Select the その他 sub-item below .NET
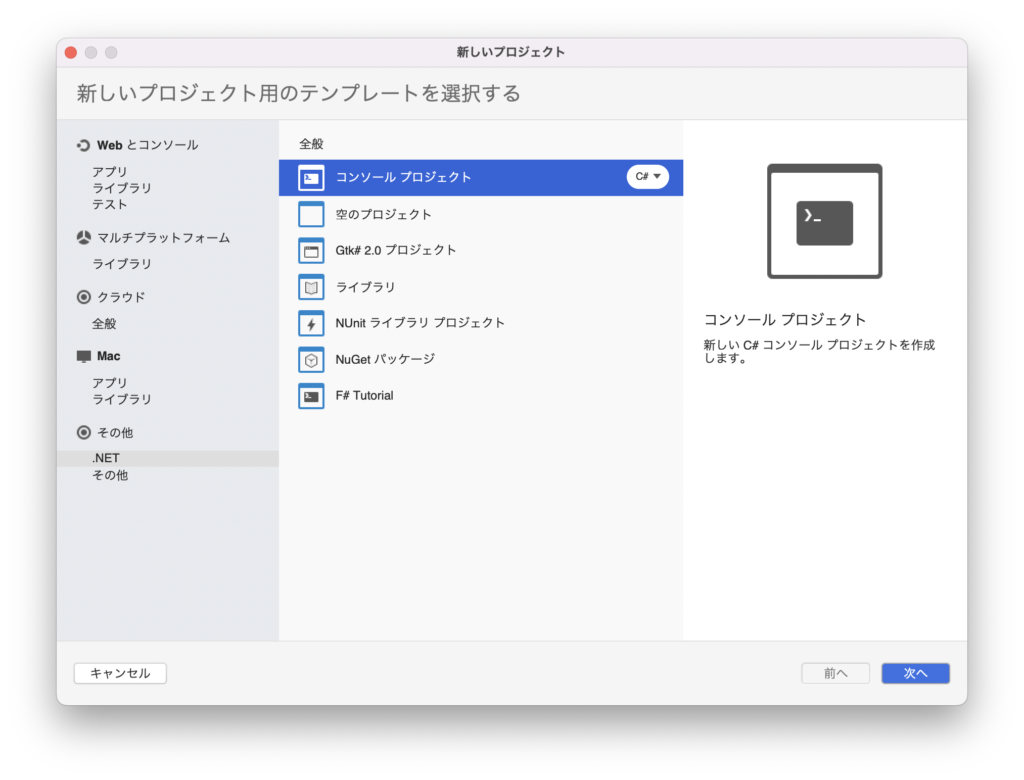Screen dimensions: 1024x780 coord(110,476)
